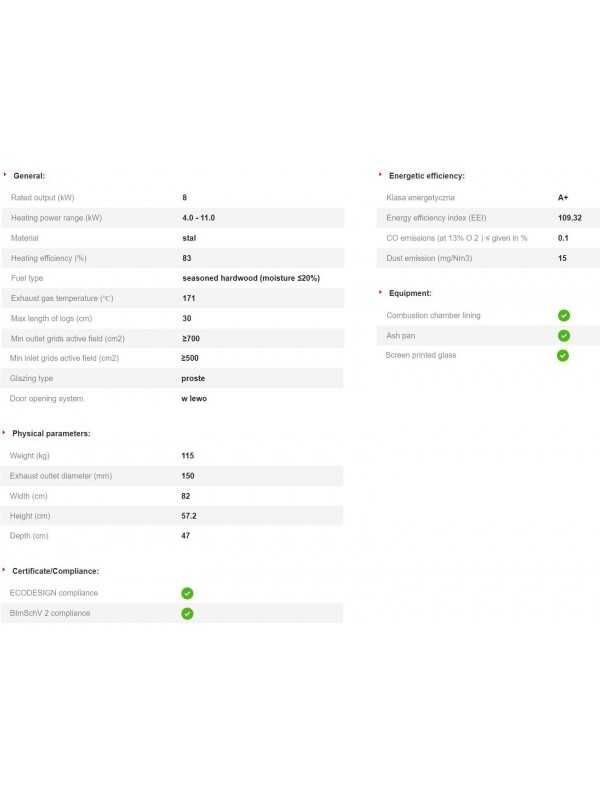Collapse the General section arrow
600x800 pixels.
[x=5, y=175]
